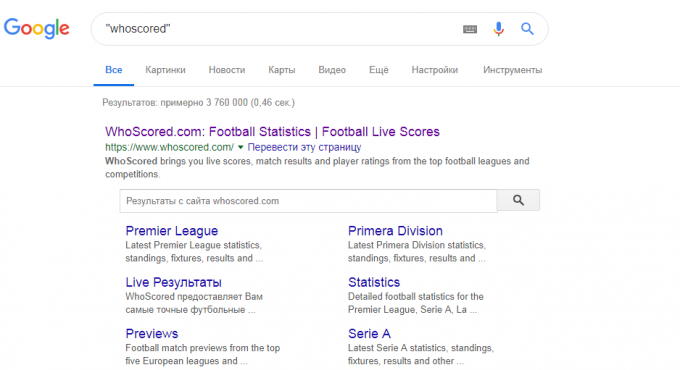Select the Все tab
This screenshot has width=680, height=370.
pyautogui.click(x=114, y=70)
